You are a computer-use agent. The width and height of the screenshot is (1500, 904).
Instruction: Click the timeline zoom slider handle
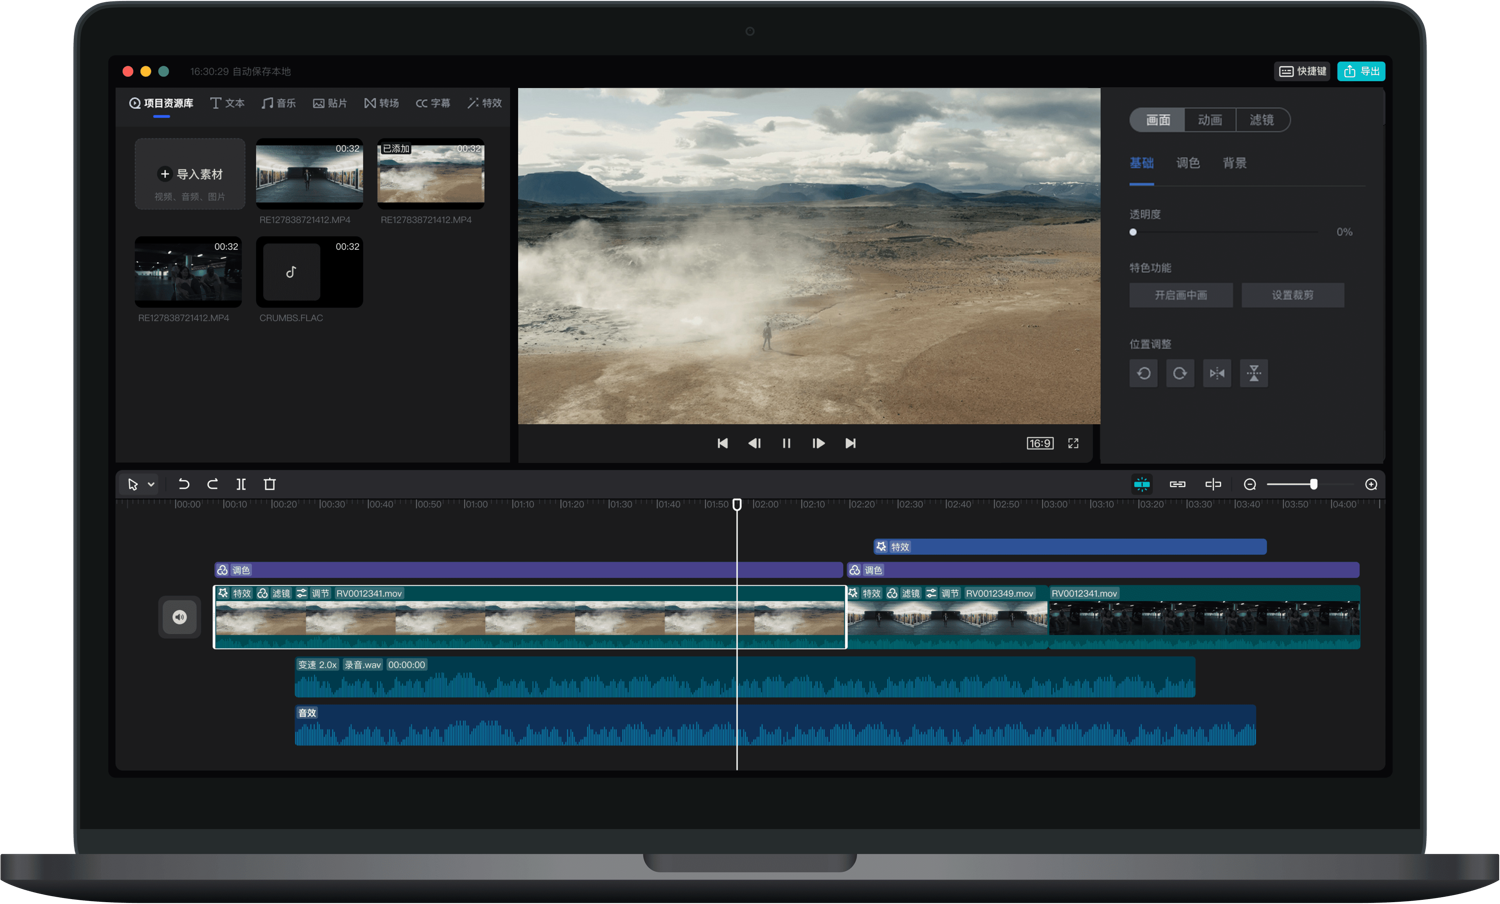pyautogui.click(x=1313, y=484)
